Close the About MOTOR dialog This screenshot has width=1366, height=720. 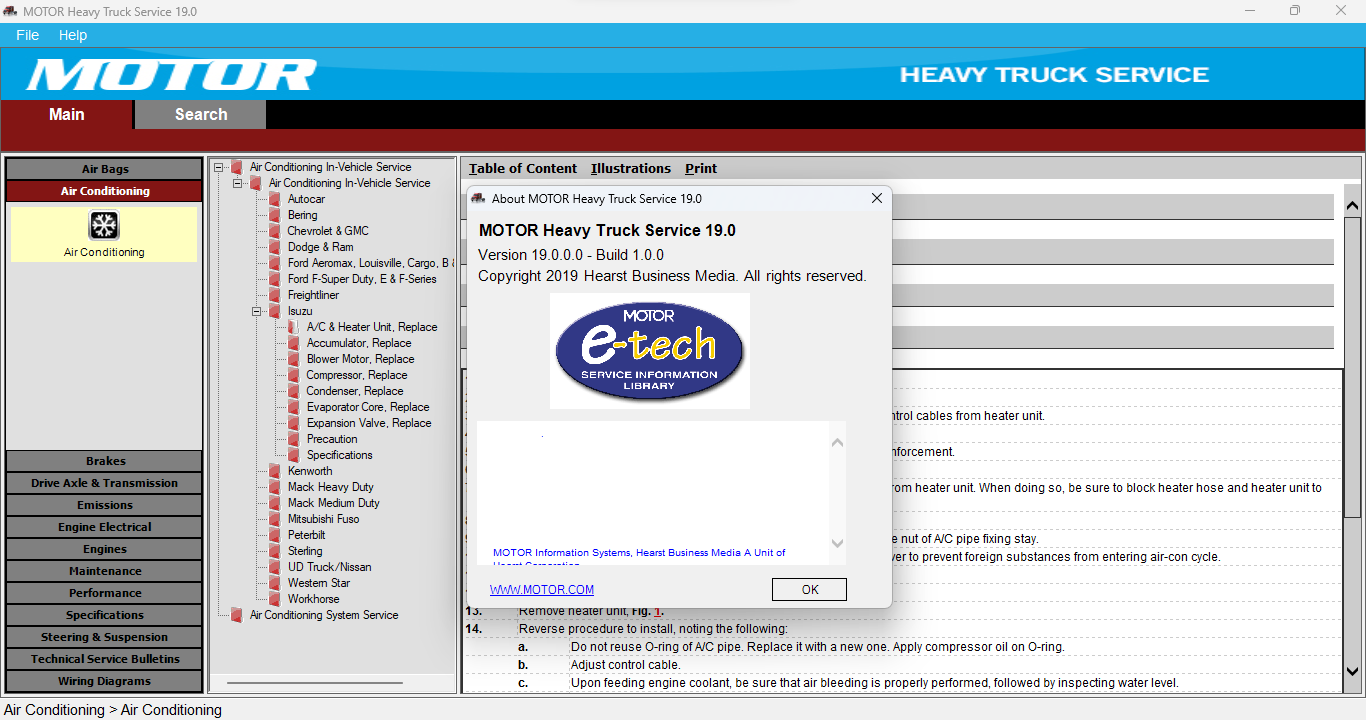click(877, 198)
